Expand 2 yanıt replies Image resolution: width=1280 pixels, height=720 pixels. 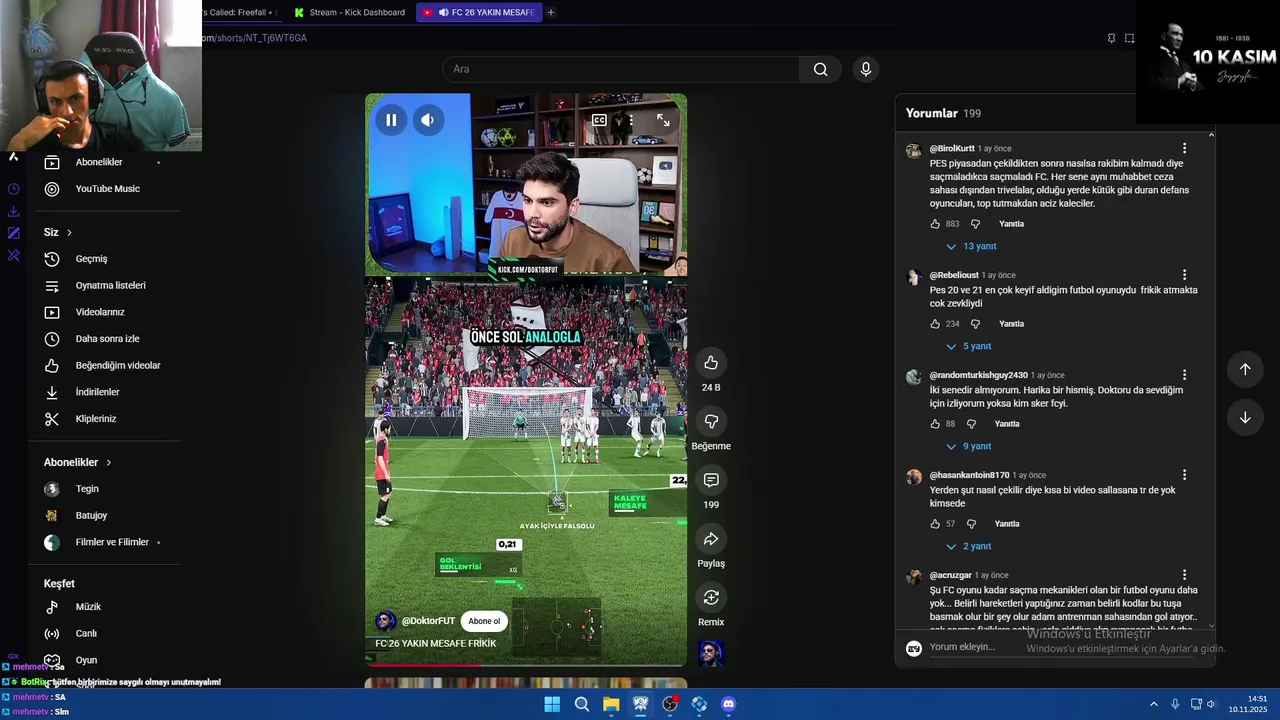(968, 546)
